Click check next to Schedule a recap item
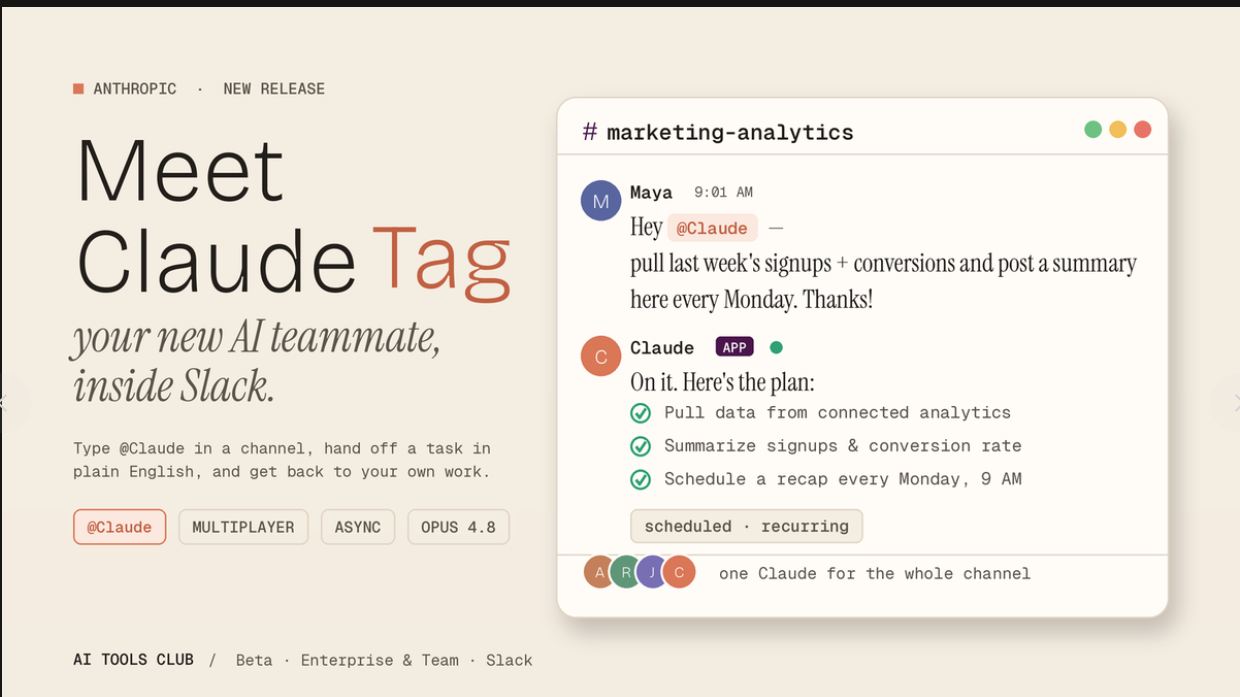This screenshot has width=1240, height=697. (641, 479)
